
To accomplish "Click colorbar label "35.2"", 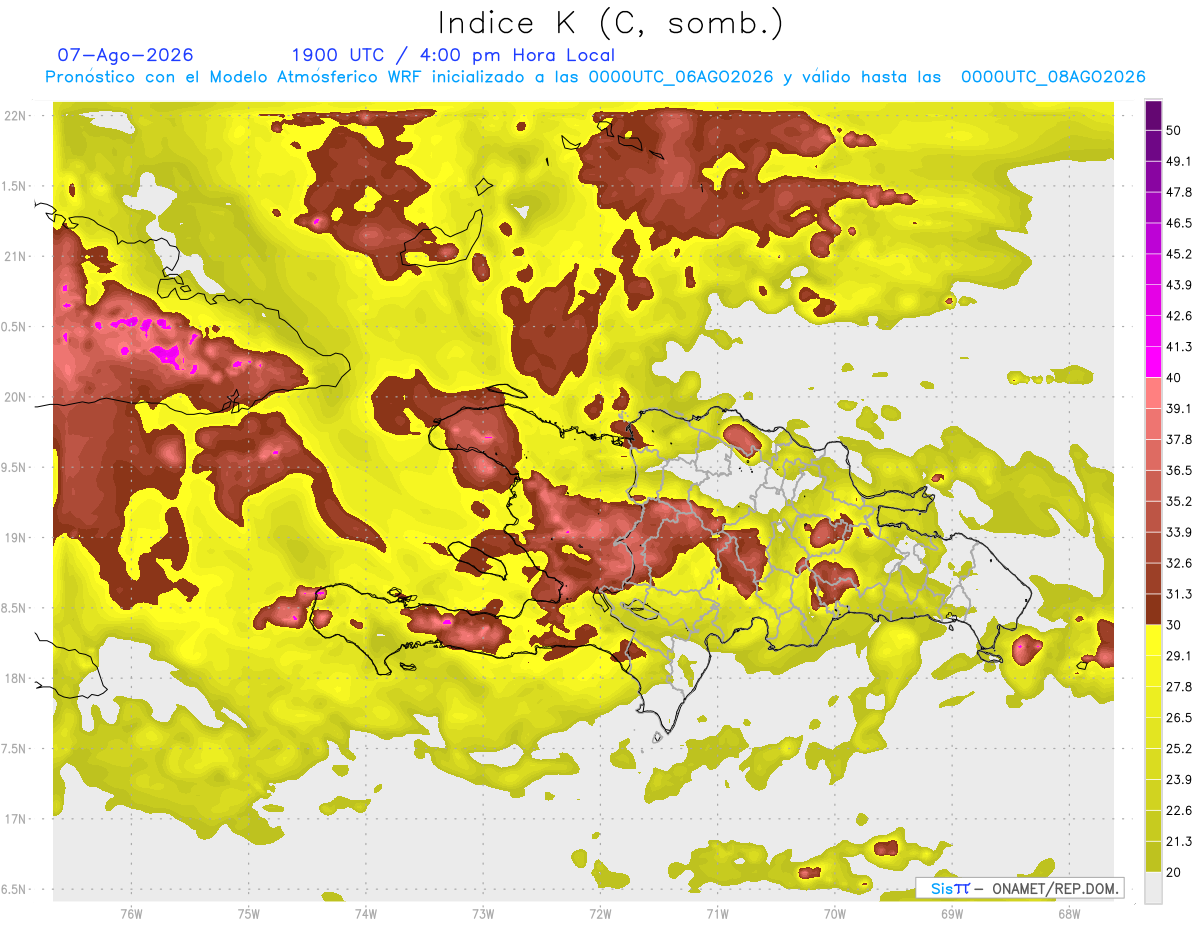I will click(x=1179, y=501).
